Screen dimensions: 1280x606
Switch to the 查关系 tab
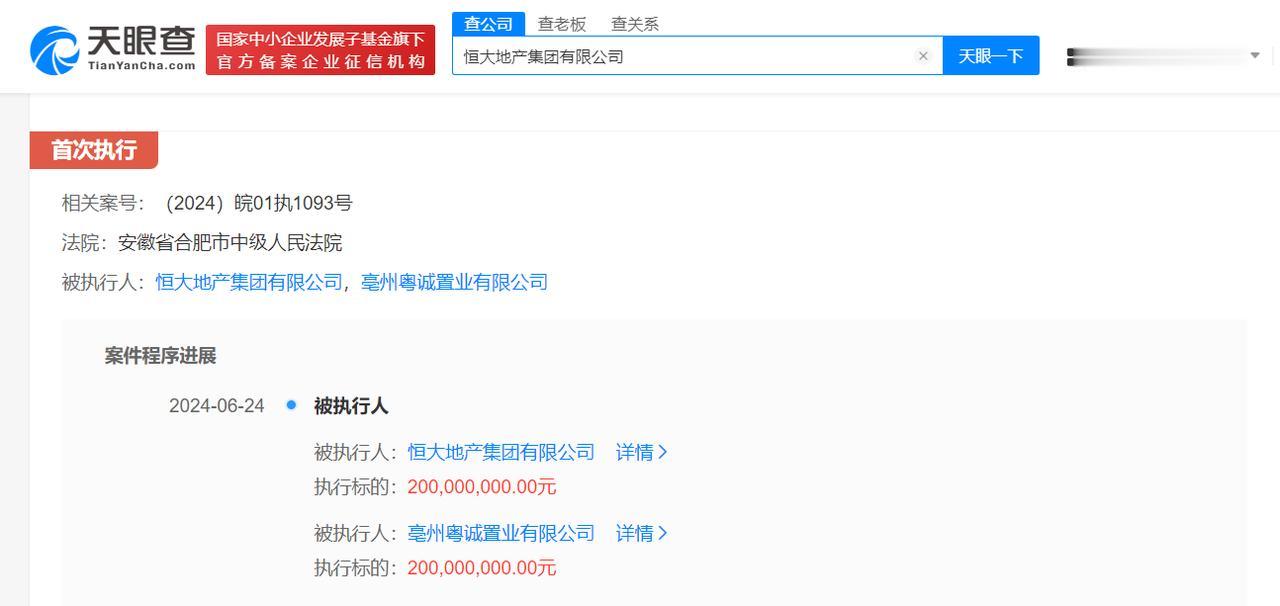coord(635,24)
